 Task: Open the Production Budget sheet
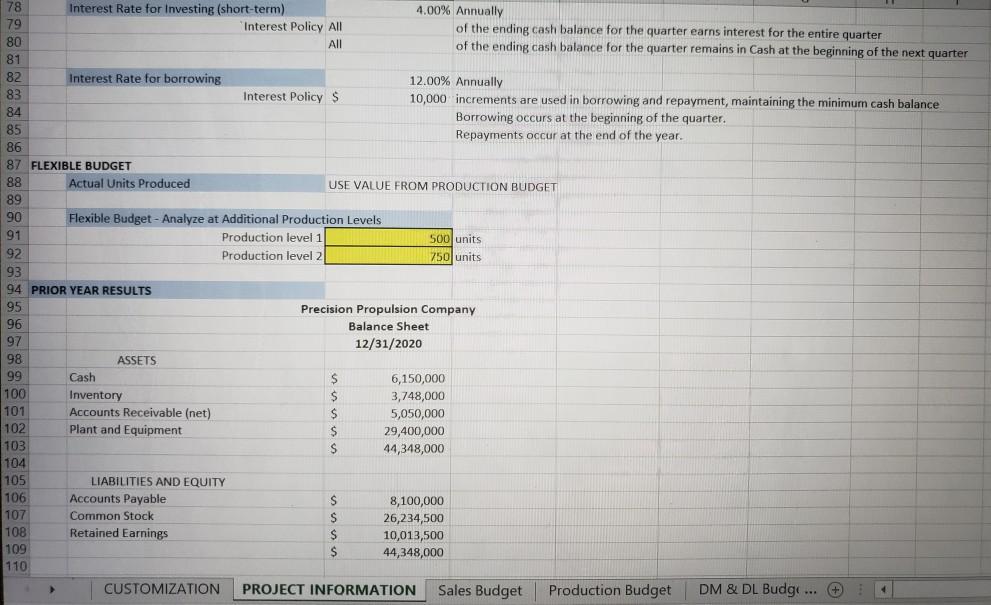pos(609,590)
